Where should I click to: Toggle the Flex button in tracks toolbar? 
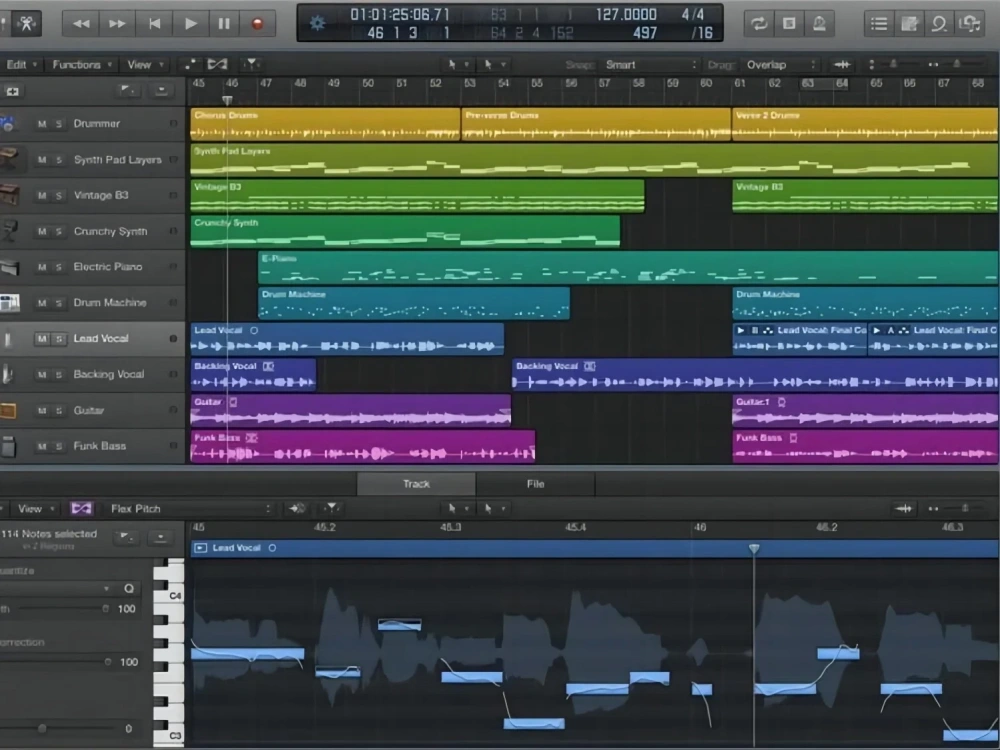point(217,64)
